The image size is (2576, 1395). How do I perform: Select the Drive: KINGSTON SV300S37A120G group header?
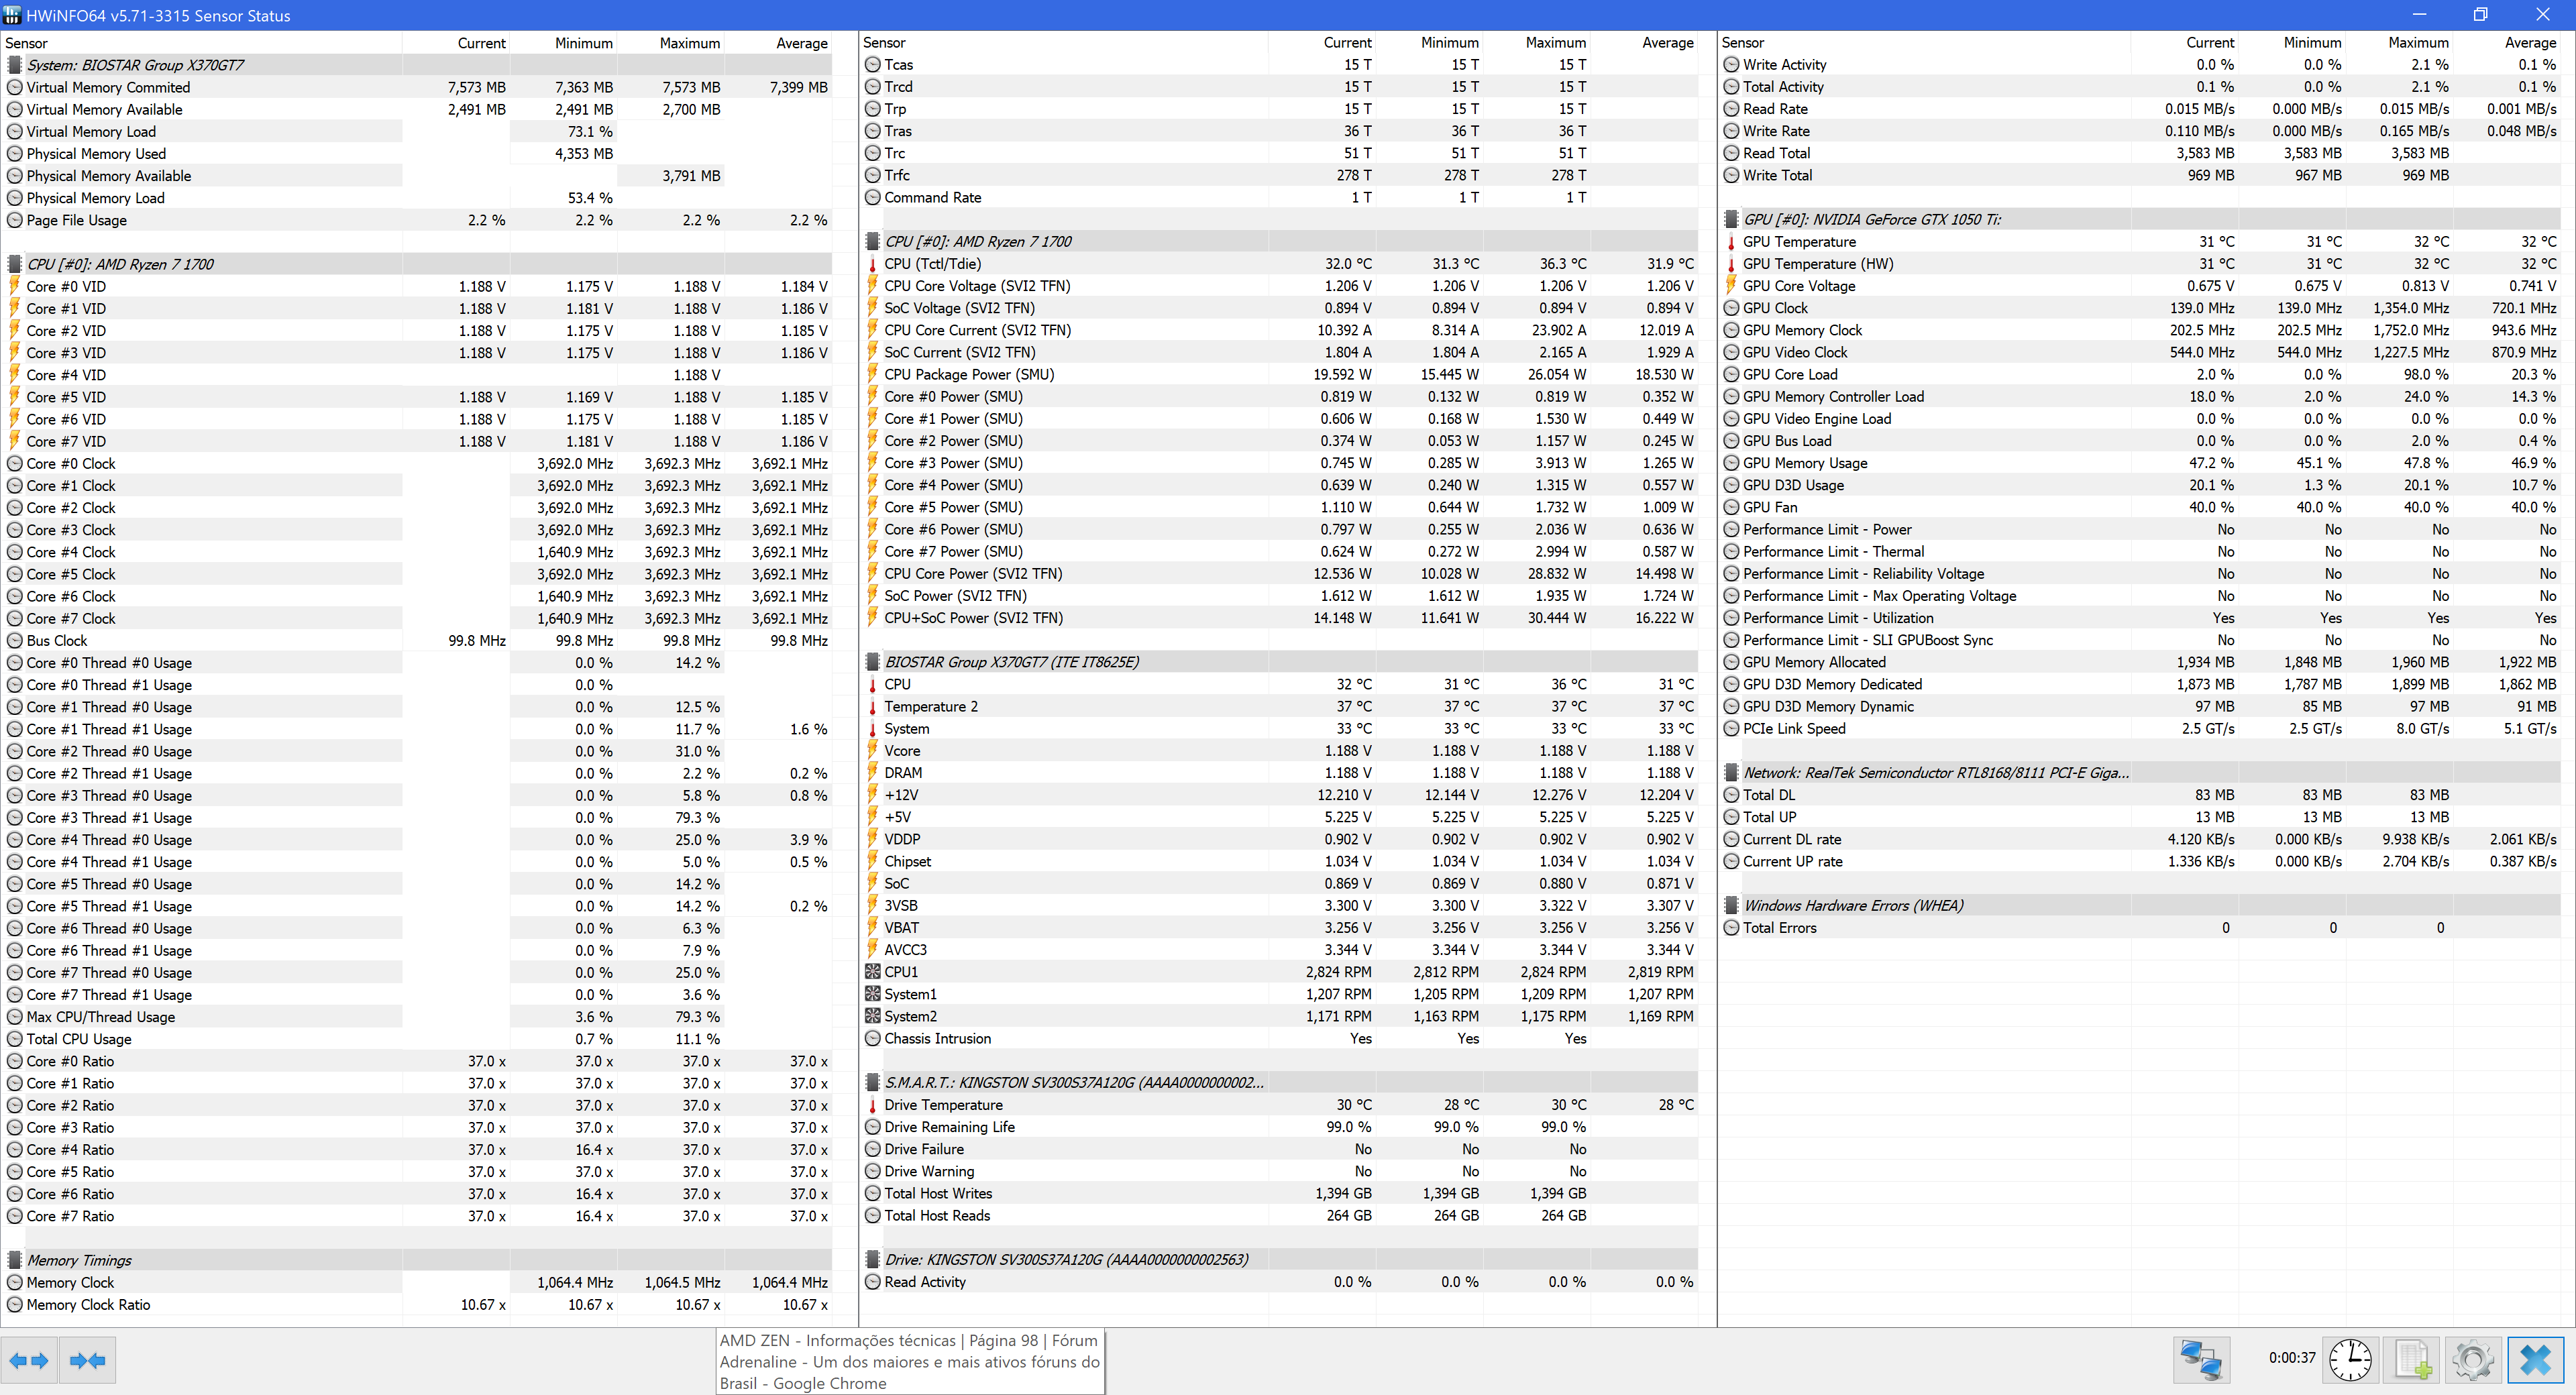tap(1280, 1260)
